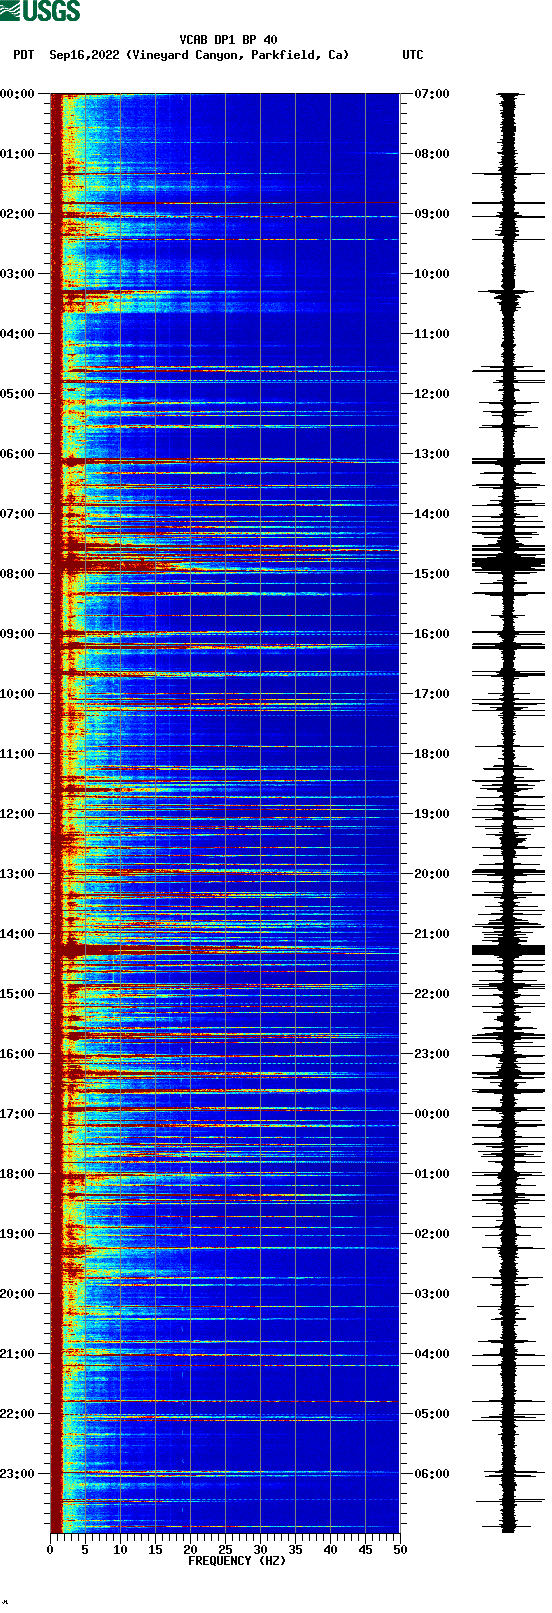Click the frequency axis value 40
Screen dimensions: 552x1613
pyautogui.click(x=330, y=1550)
